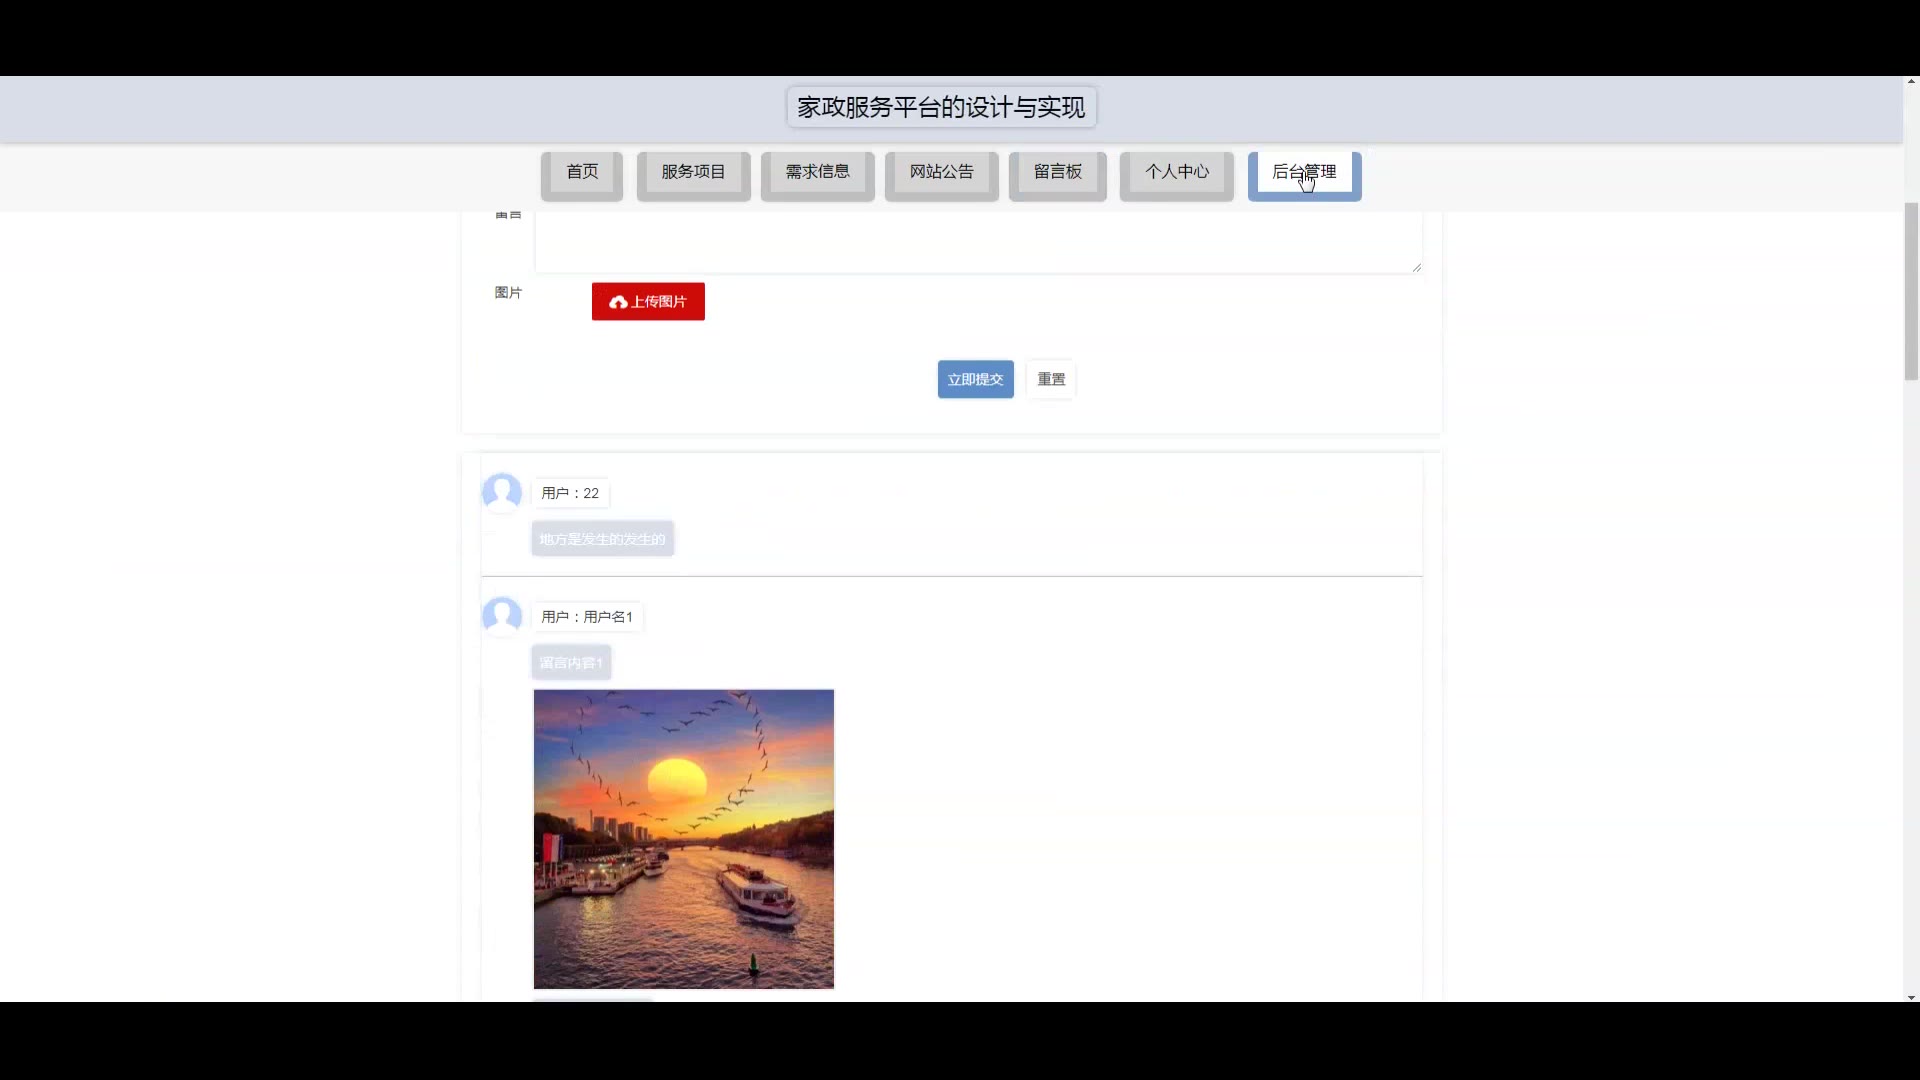
Task: Navigate to 网站公告 page
Action: pos(941,172)
